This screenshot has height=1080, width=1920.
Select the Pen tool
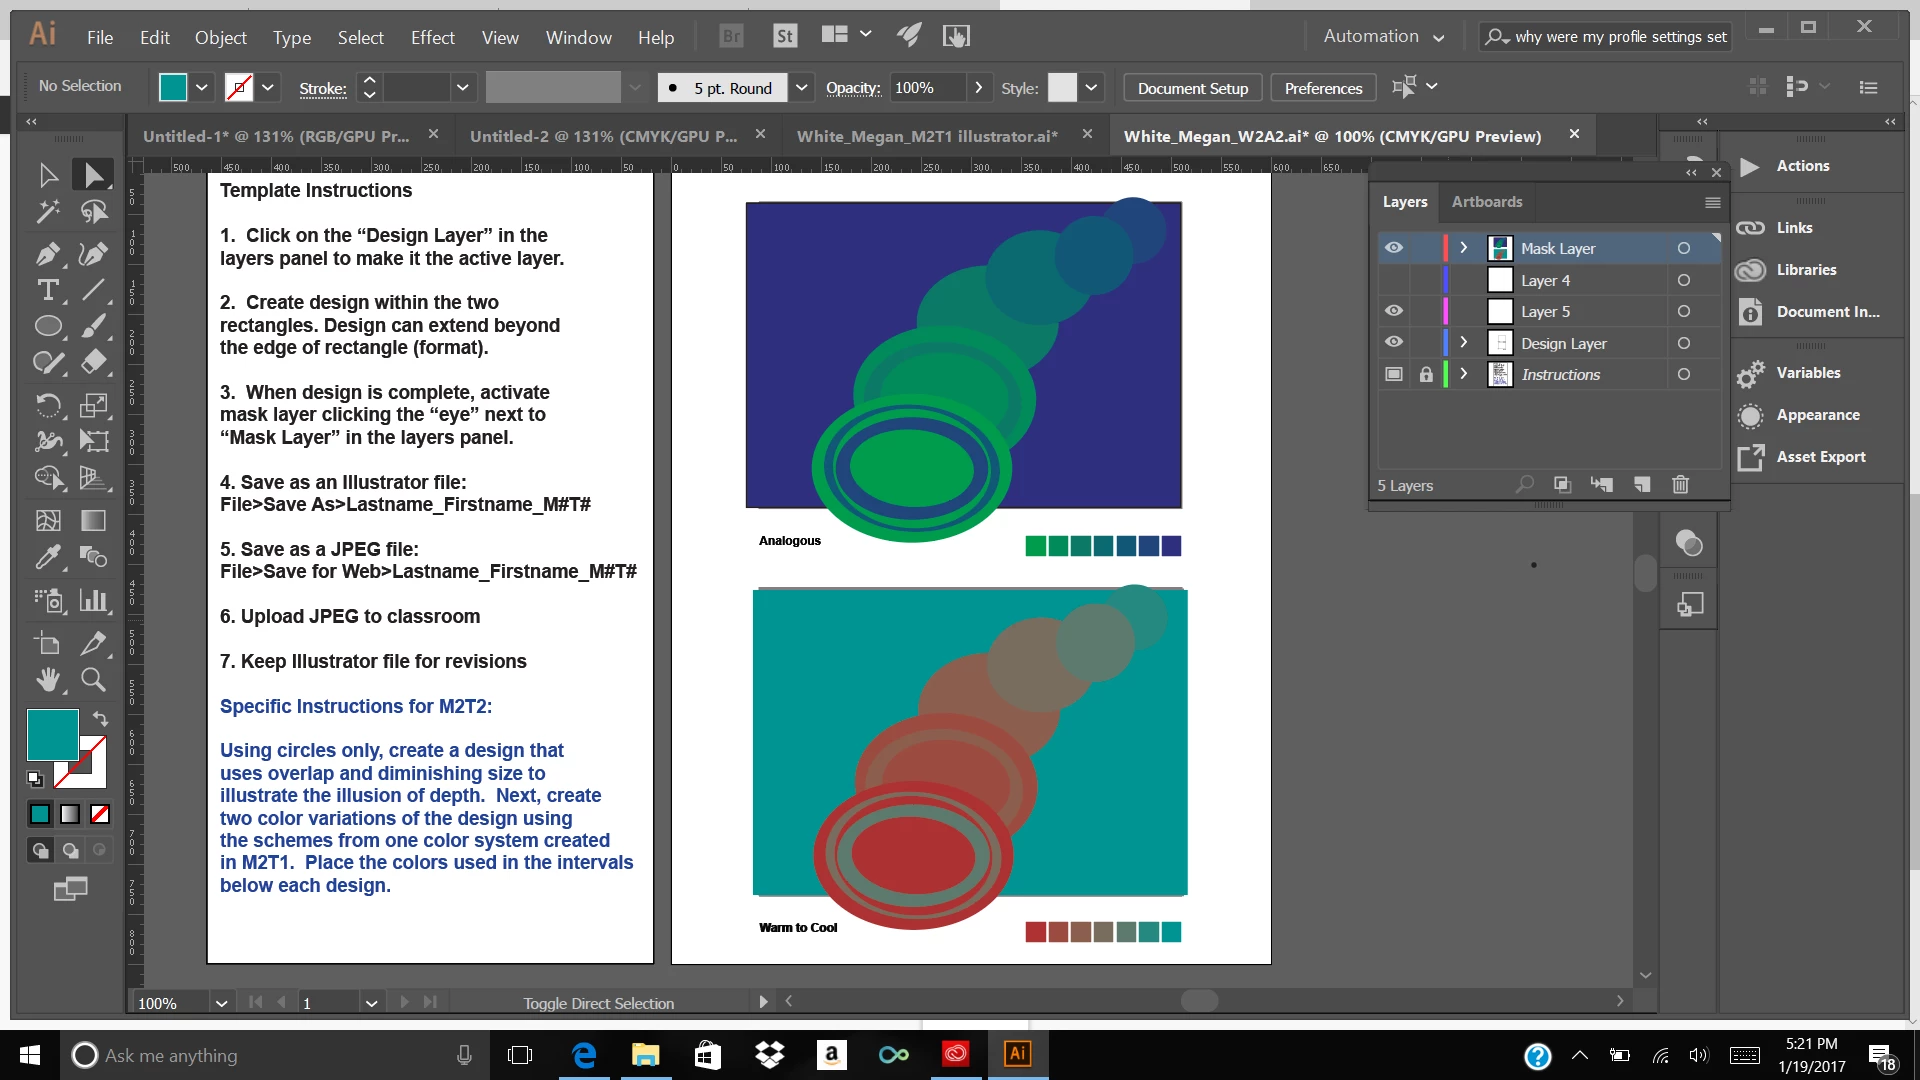(47, 254)
